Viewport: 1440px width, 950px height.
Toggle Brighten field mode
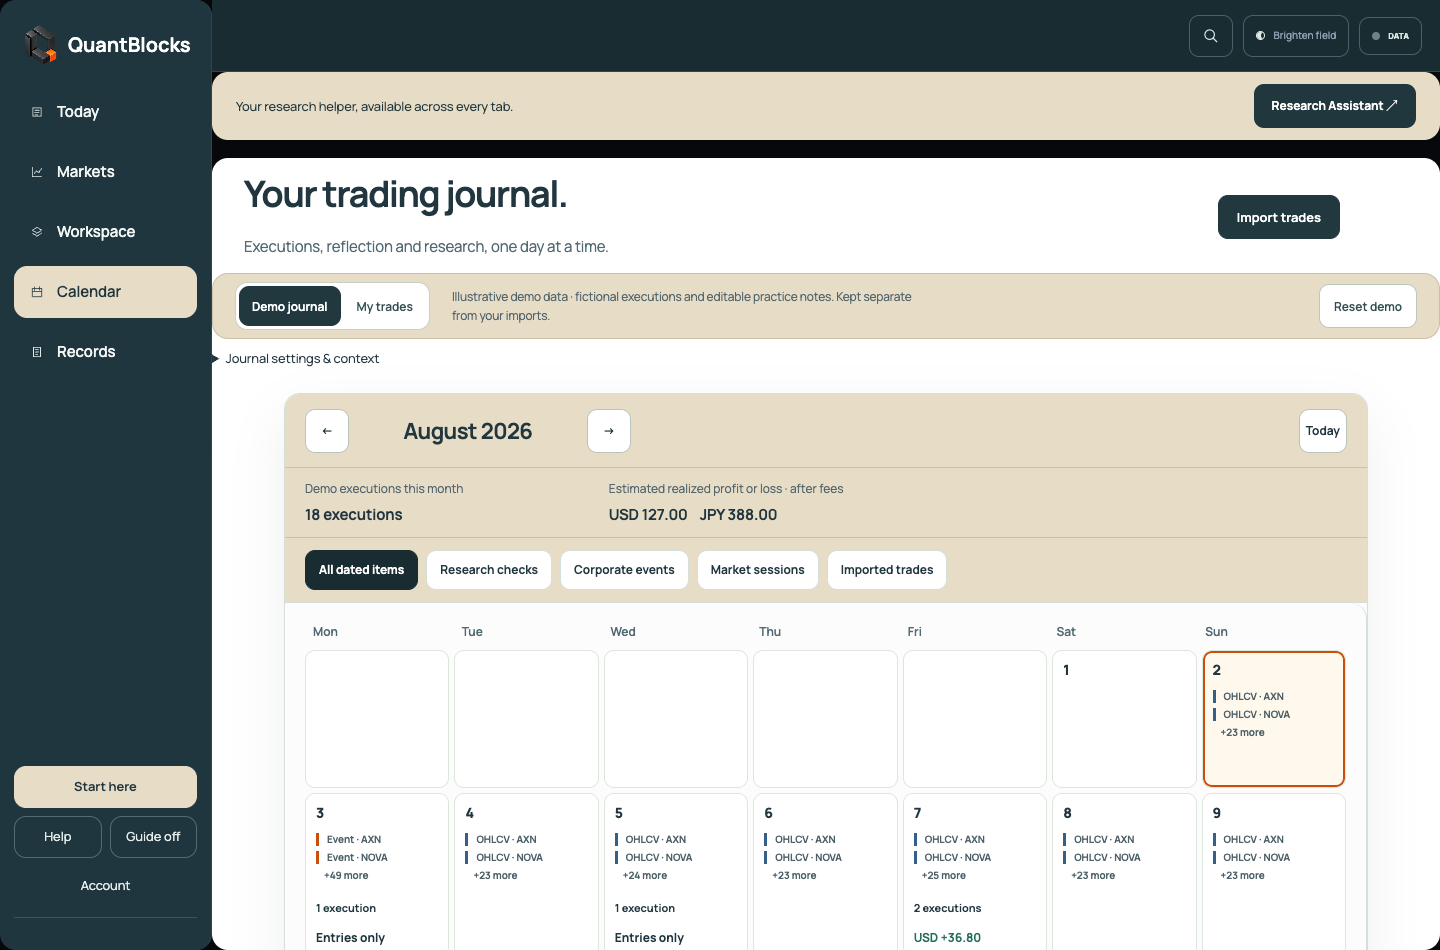coord(1296,36)
